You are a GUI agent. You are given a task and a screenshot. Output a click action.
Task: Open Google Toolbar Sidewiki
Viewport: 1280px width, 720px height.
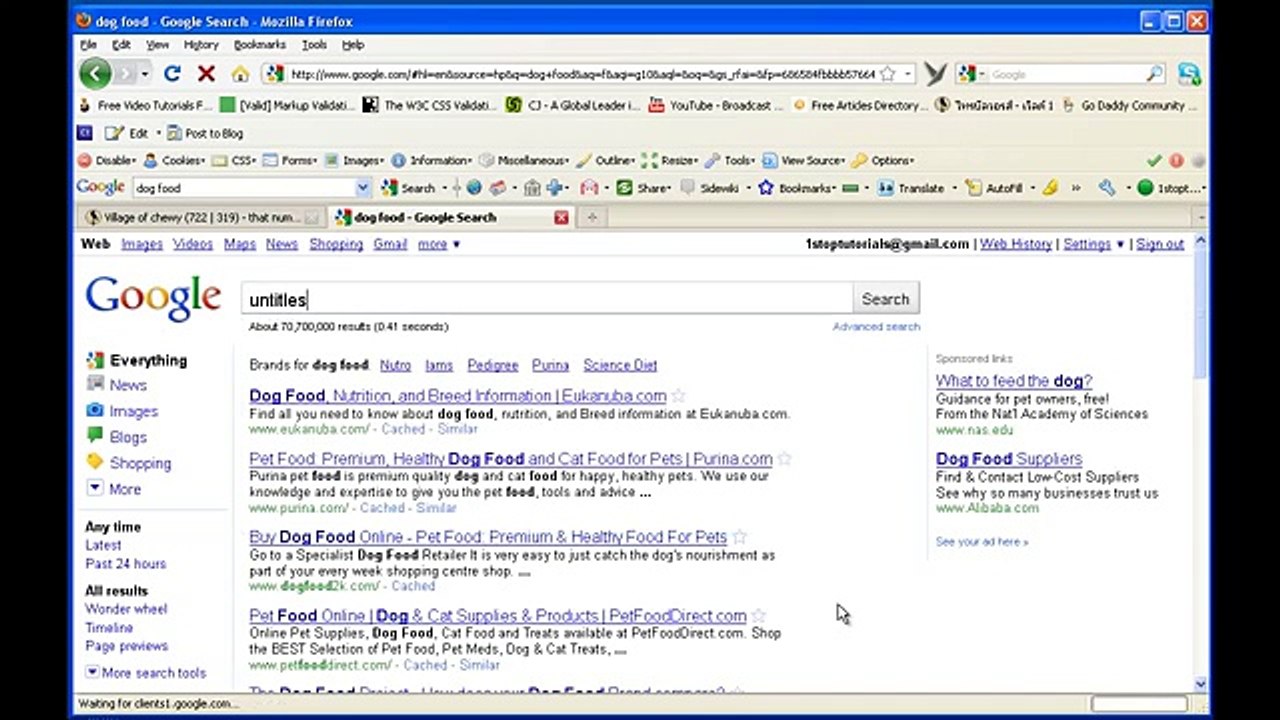coord(709,188)
